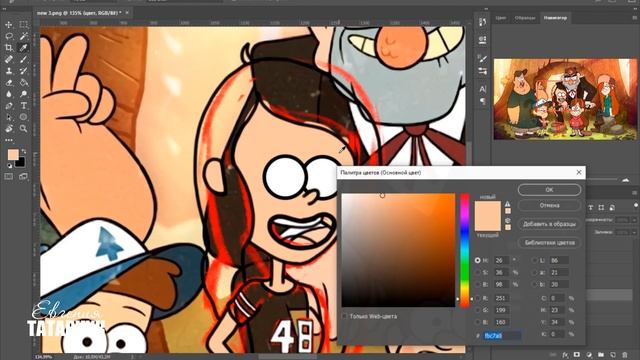Image resolution: width=640 pixels, height=360 pixels.
Task: Open Color Libraries (Библиотеки цветов)
Action: (x=549, y=242)
